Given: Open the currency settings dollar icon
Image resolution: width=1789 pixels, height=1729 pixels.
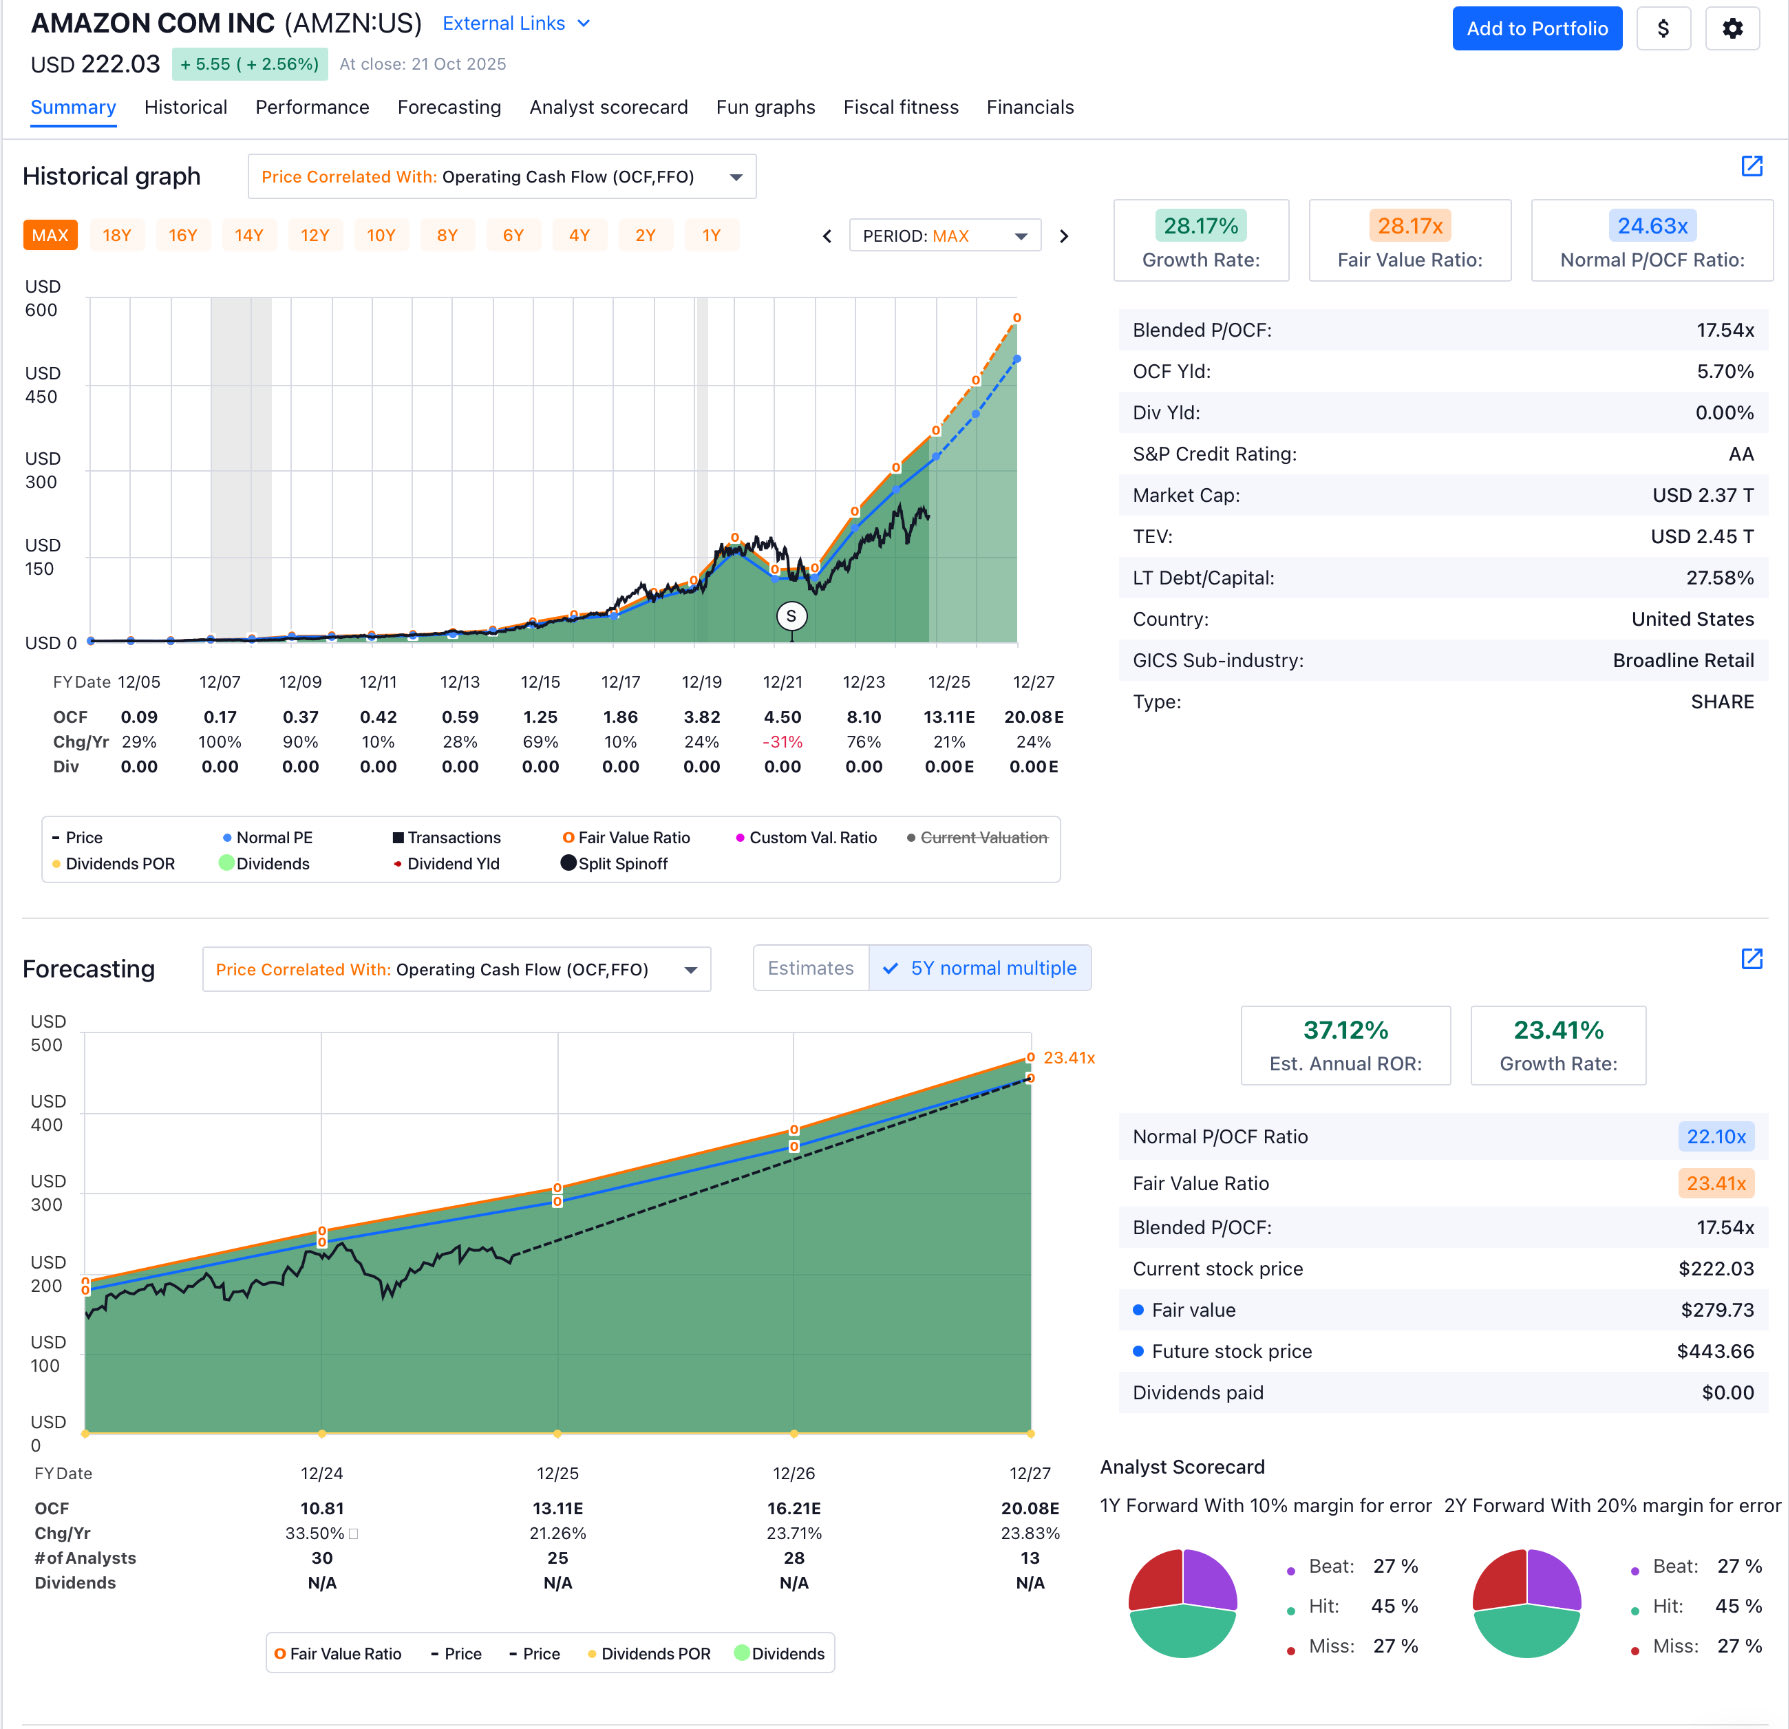Looking at the screenshot, I should pyautogui.click(x=1663, y=28).
